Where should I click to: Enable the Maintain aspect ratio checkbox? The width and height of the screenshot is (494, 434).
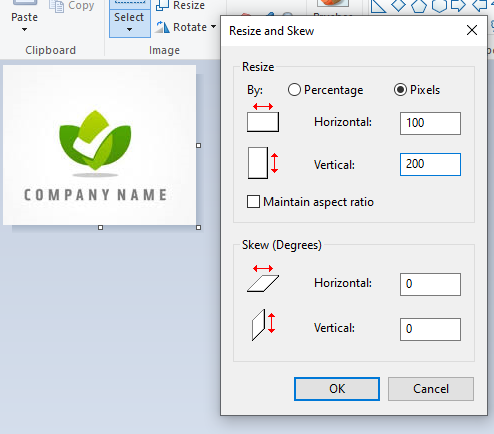[253, 202]
